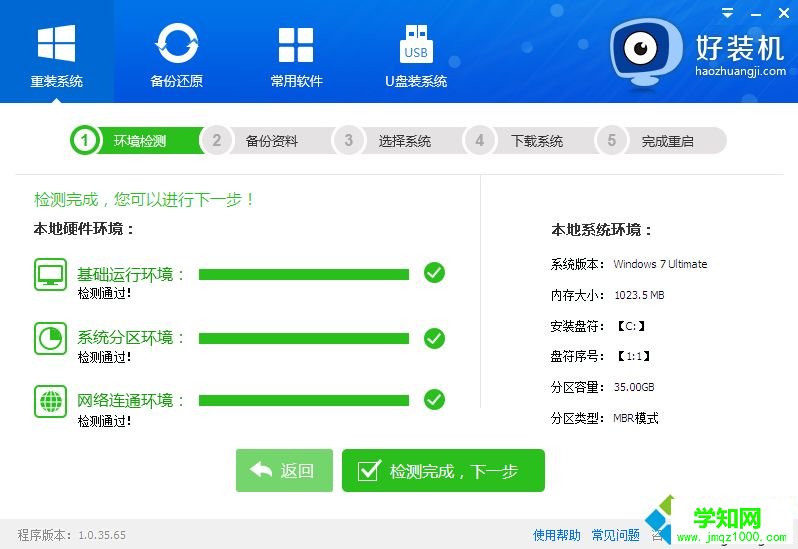Click the MBR模式 partition type value
798x549 pixels.
[636, 418]
